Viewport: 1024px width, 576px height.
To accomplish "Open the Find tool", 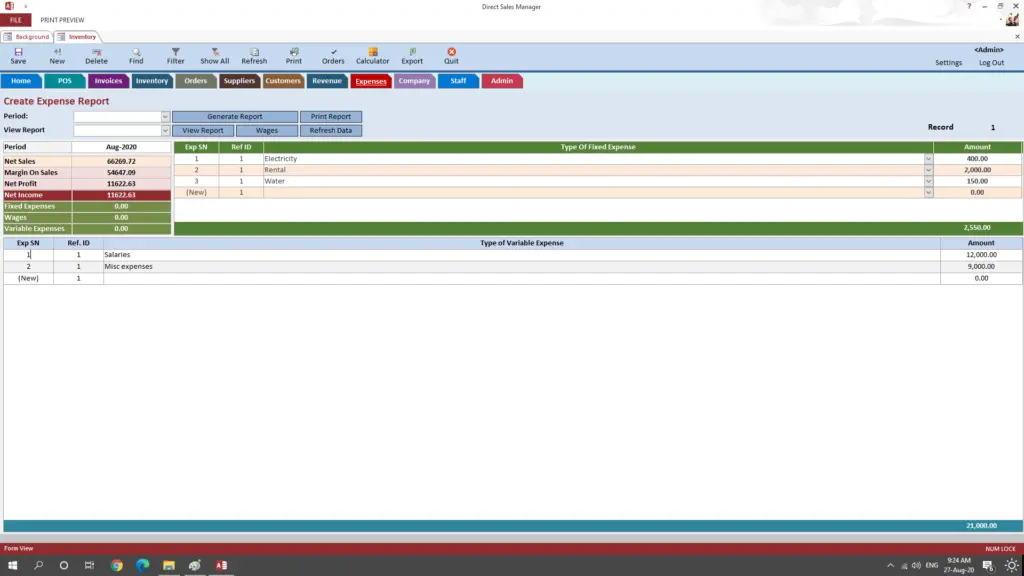I will pyautogui.click(x=136, y=54).
